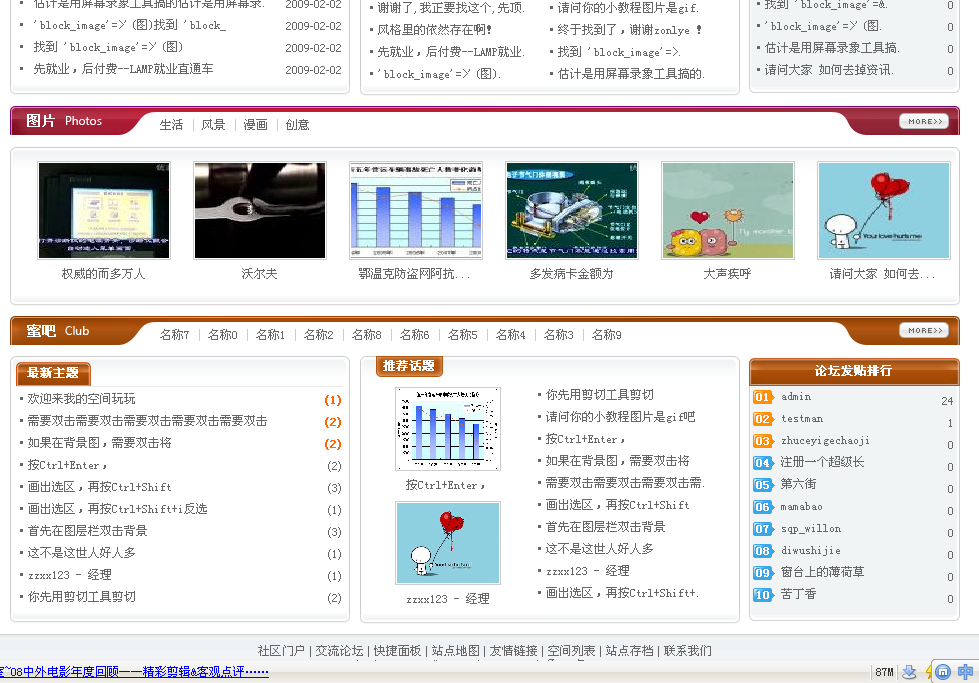Screen dimensions: 979x683
Task: Select the 名称2 club tab
Action: point(318,335)
